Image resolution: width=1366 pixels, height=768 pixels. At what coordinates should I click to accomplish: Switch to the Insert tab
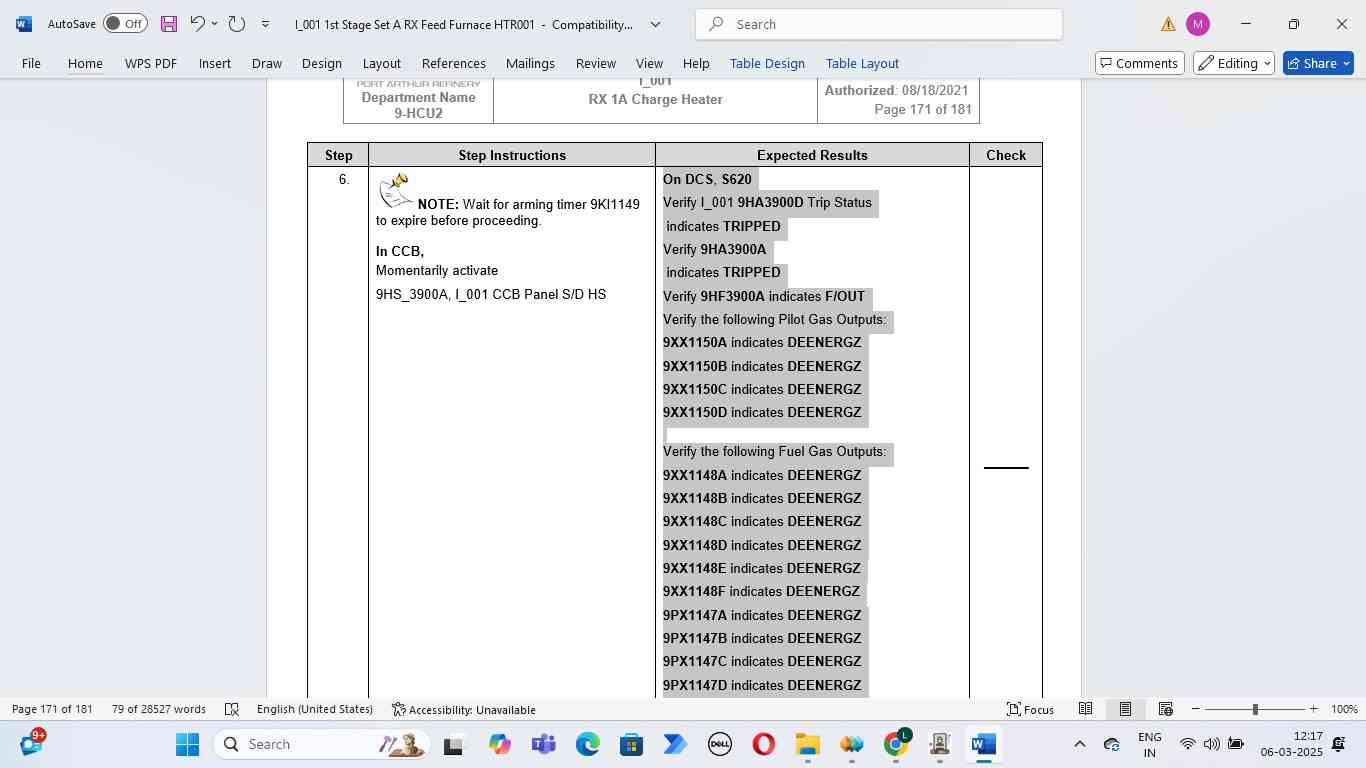point(215,63)
